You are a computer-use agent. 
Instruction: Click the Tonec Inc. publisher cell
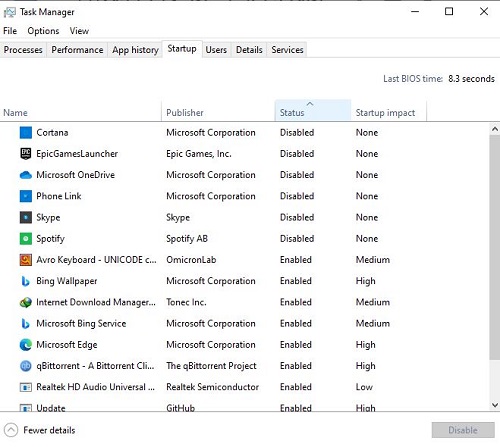[186, 302]
